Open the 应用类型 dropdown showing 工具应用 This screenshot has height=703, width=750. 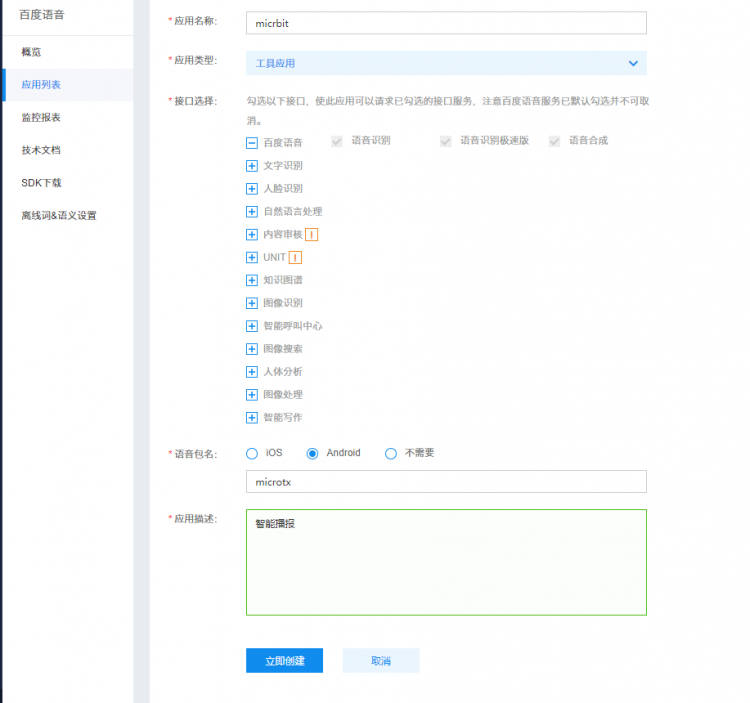(446, 63)
